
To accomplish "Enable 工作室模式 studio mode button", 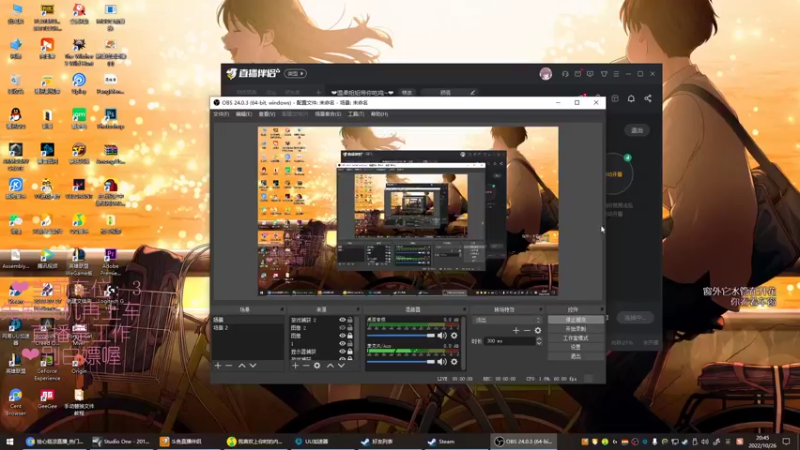I will (x=576, y=338).
